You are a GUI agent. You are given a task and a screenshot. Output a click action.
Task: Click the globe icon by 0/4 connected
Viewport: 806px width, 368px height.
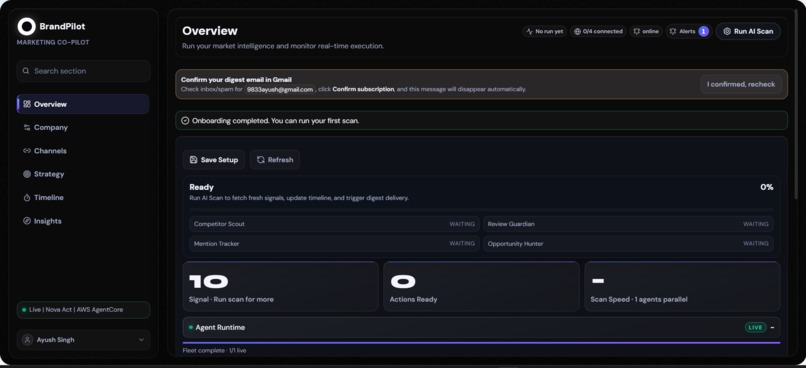pyautogui.click(x=577, y=31)
